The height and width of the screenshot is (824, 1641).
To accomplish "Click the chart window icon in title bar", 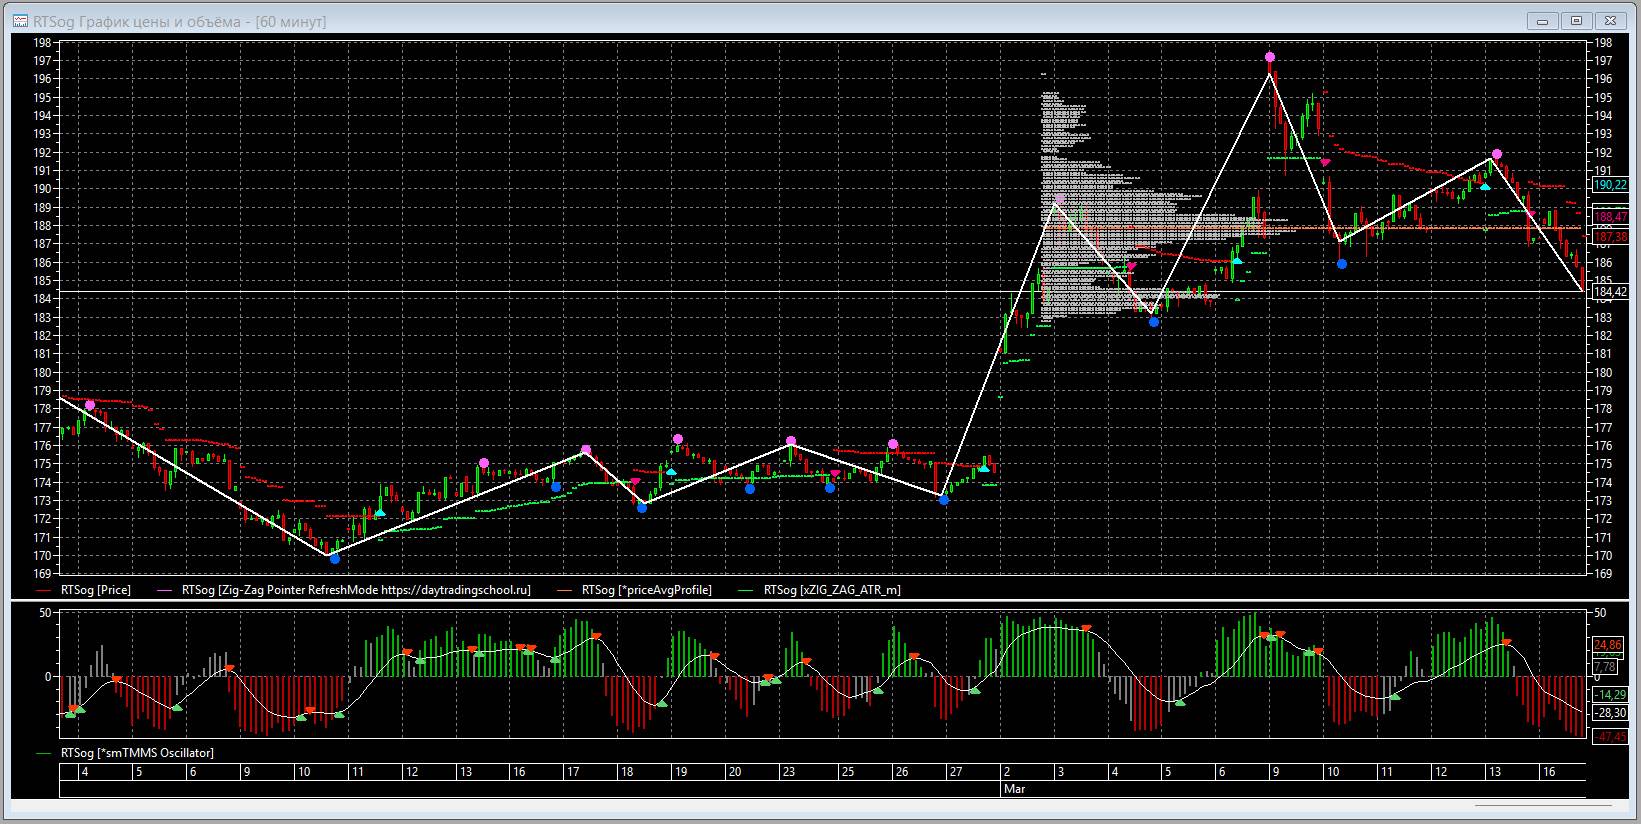I will [20, 21].
